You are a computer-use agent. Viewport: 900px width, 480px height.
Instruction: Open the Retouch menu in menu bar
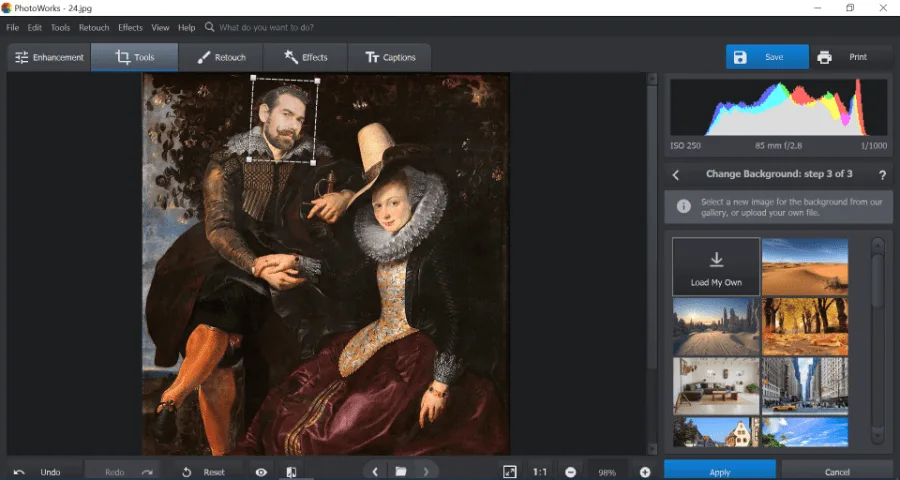[x=94, y=27]
